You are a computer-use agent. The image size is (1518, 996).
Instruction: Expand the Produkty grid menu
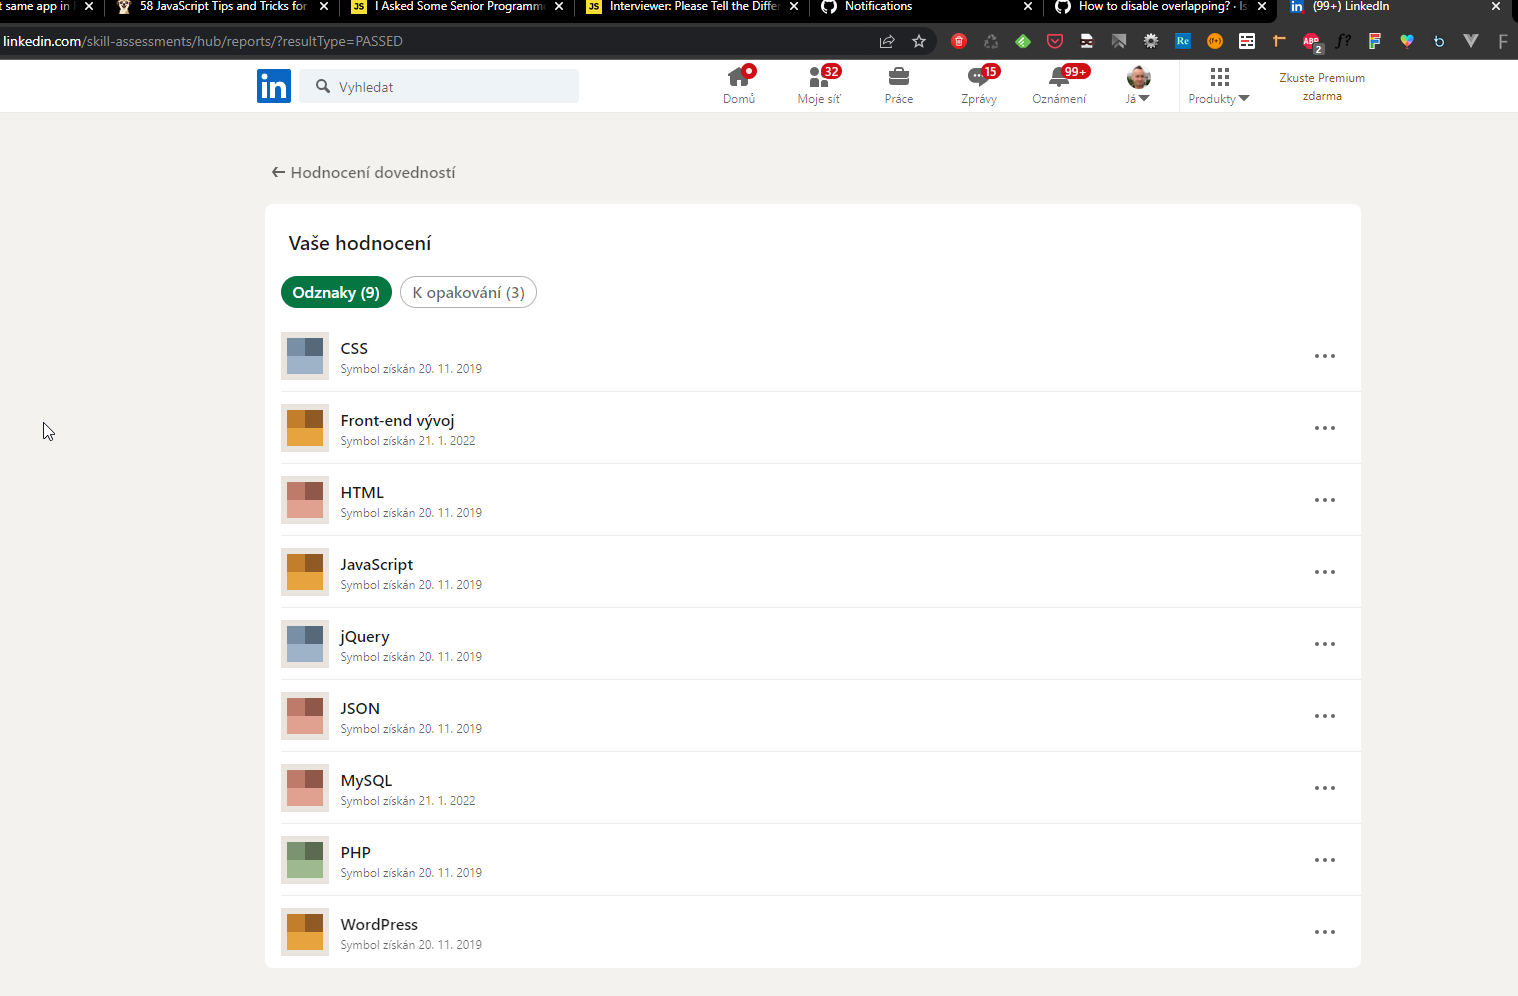point(1219,85)
